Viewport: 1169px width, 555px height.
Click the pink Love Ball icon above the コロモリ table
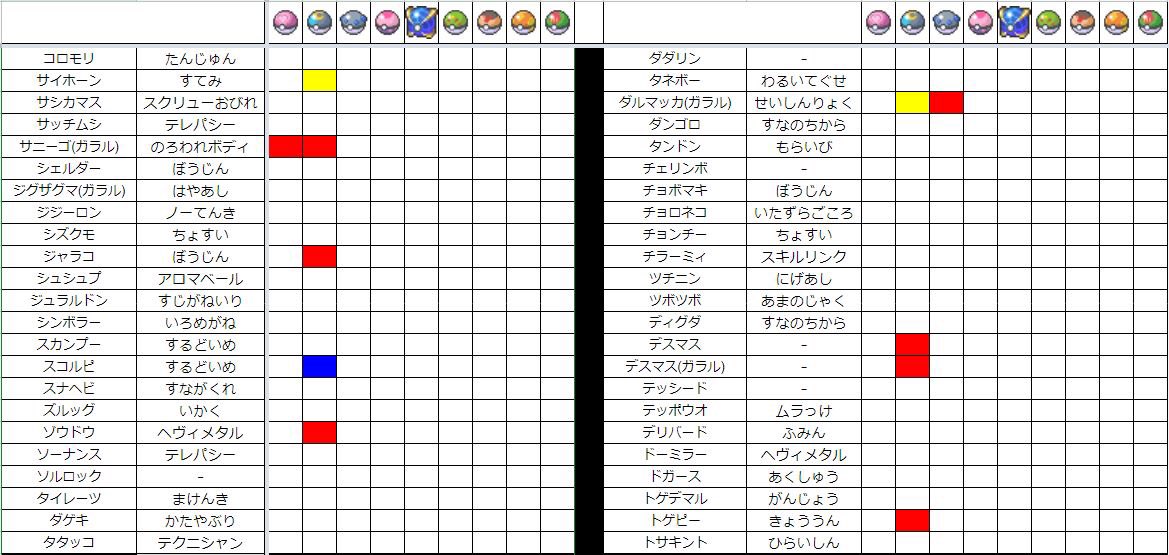pos(286,23)
